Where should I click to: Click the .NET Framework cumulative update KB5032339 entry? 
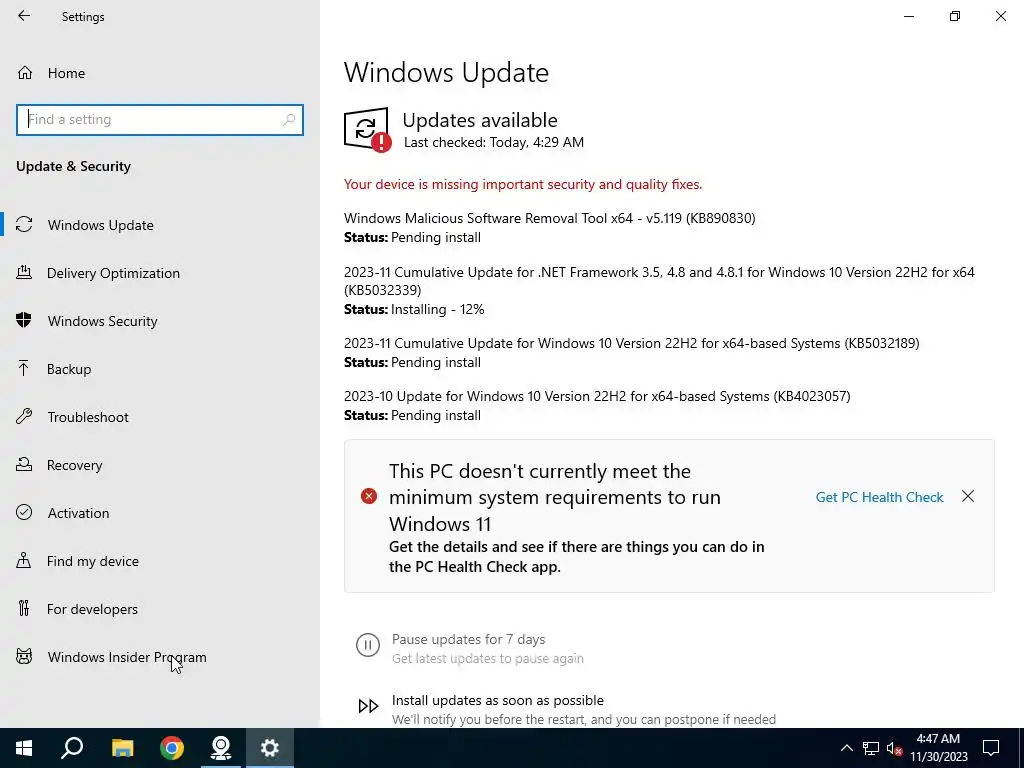click(x=660, y=281)
